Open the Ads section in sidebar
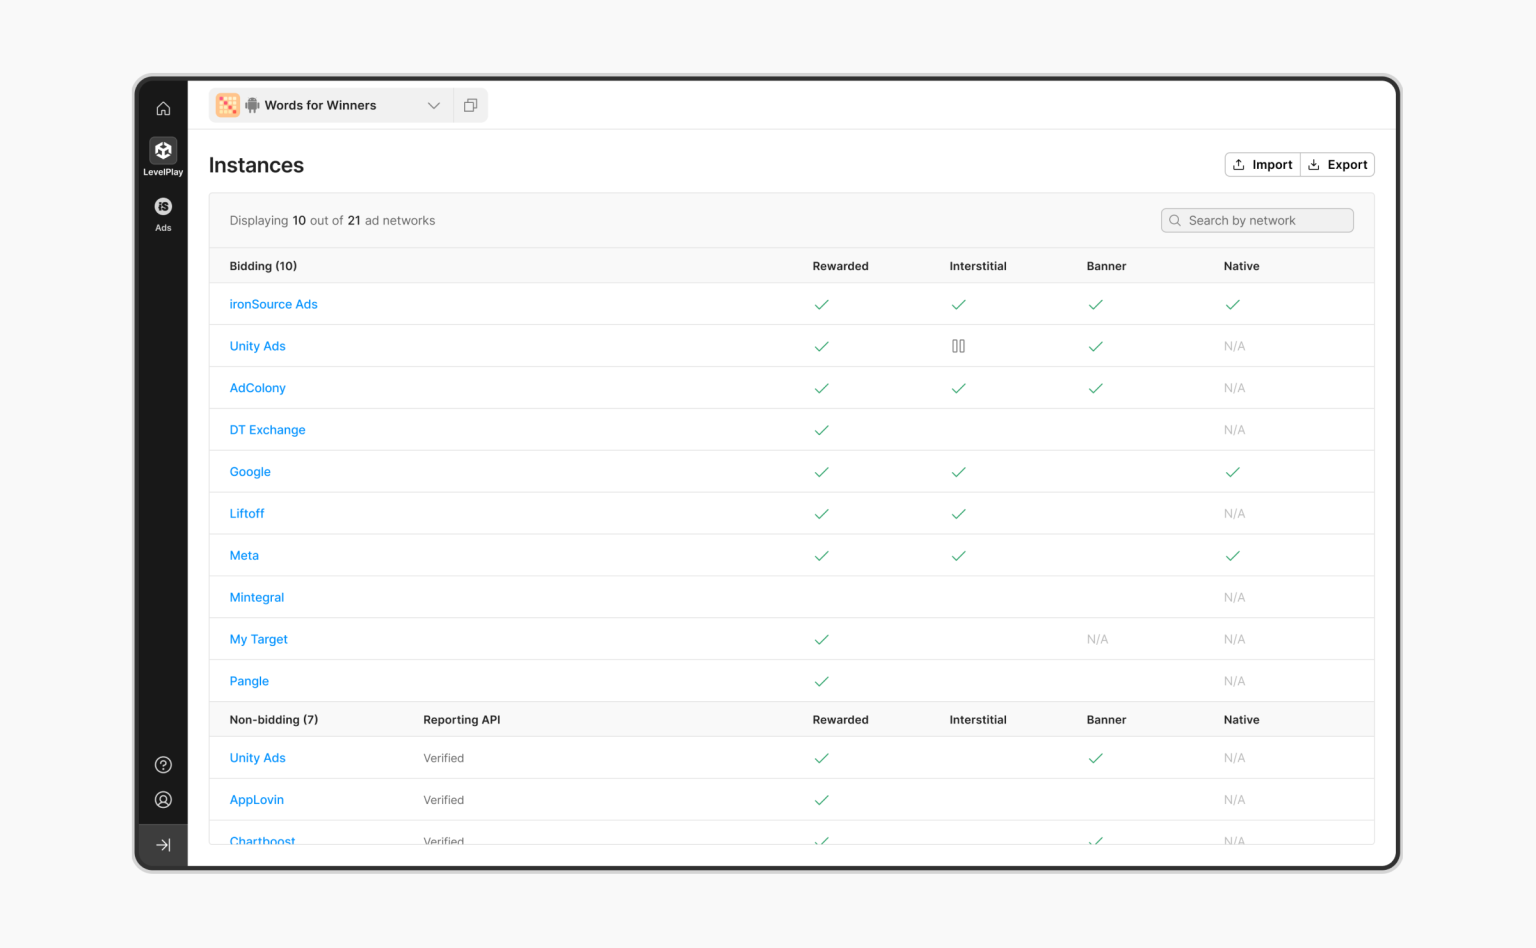Screen dimensions: 1536x948 (x=163, y=207)
